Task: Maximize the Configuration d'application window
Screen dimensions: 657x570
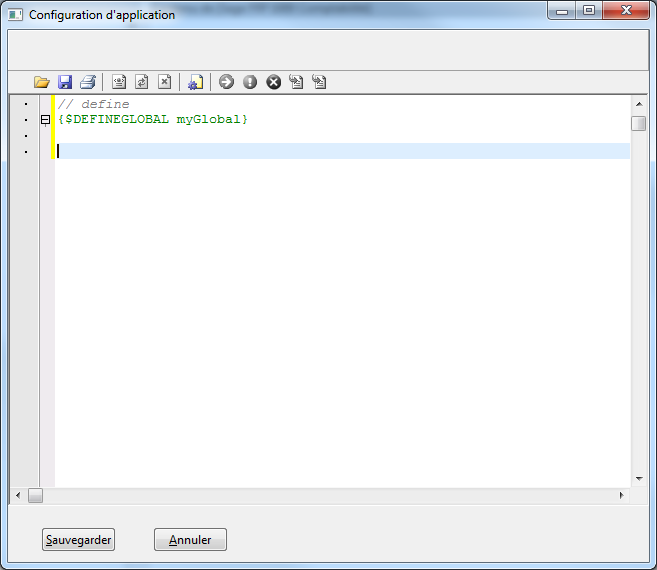Action: tap(589, 10)
